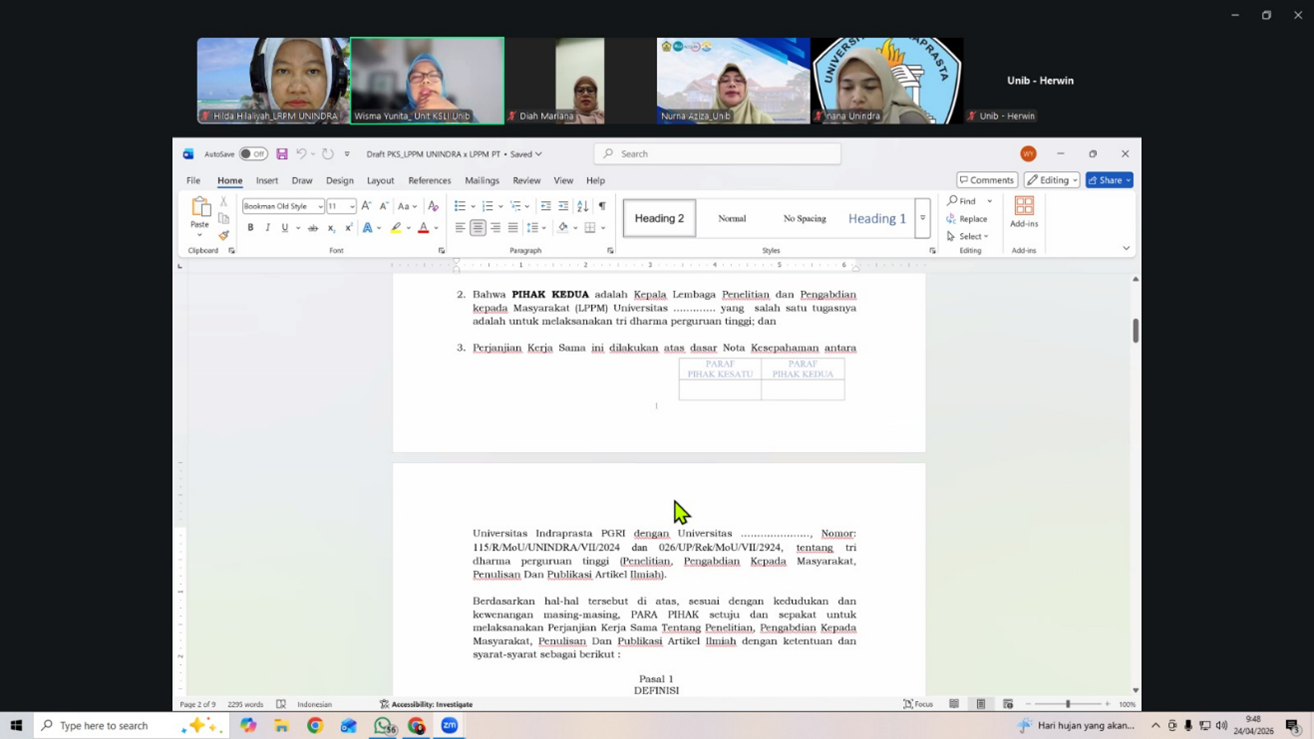The width and height of the screenshot is (1314, 739).
Task: Open the Add-ins ribbon icon
Action: coord(1024,211)
